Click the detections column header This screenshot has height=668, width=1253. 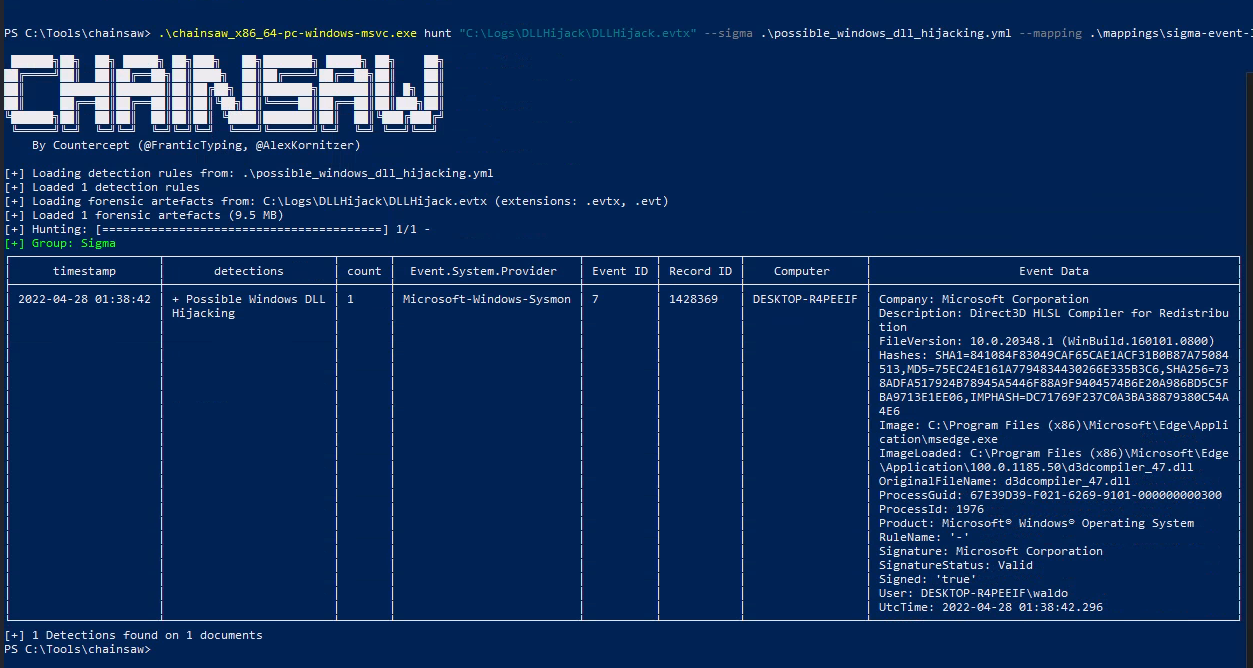[248, 271]
